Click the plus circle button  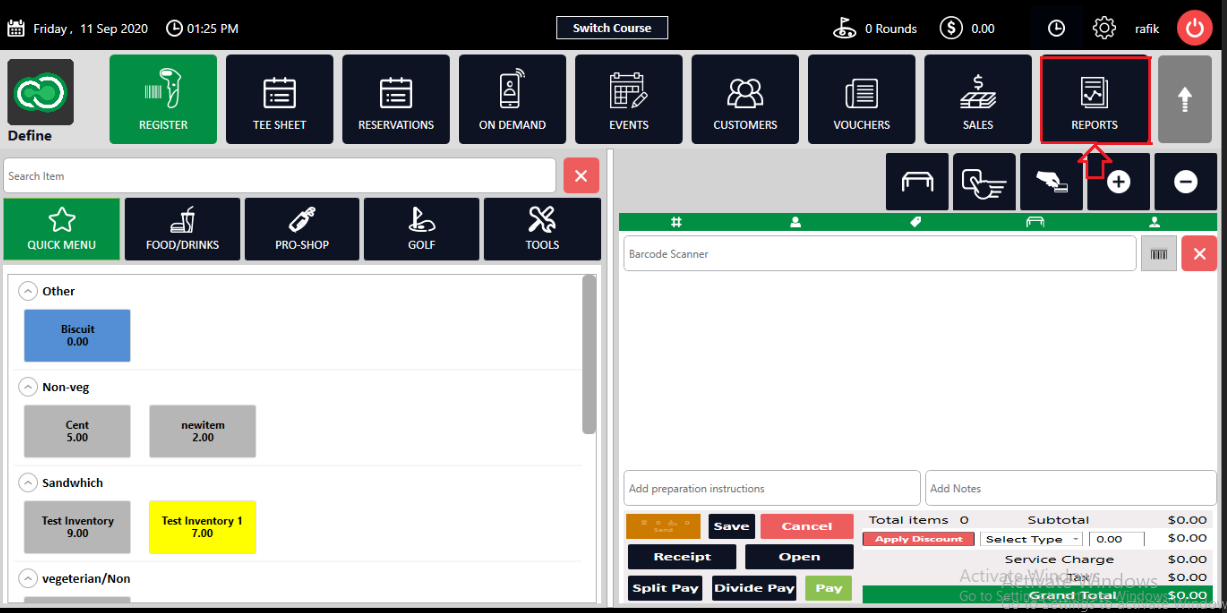[1118, 182]
